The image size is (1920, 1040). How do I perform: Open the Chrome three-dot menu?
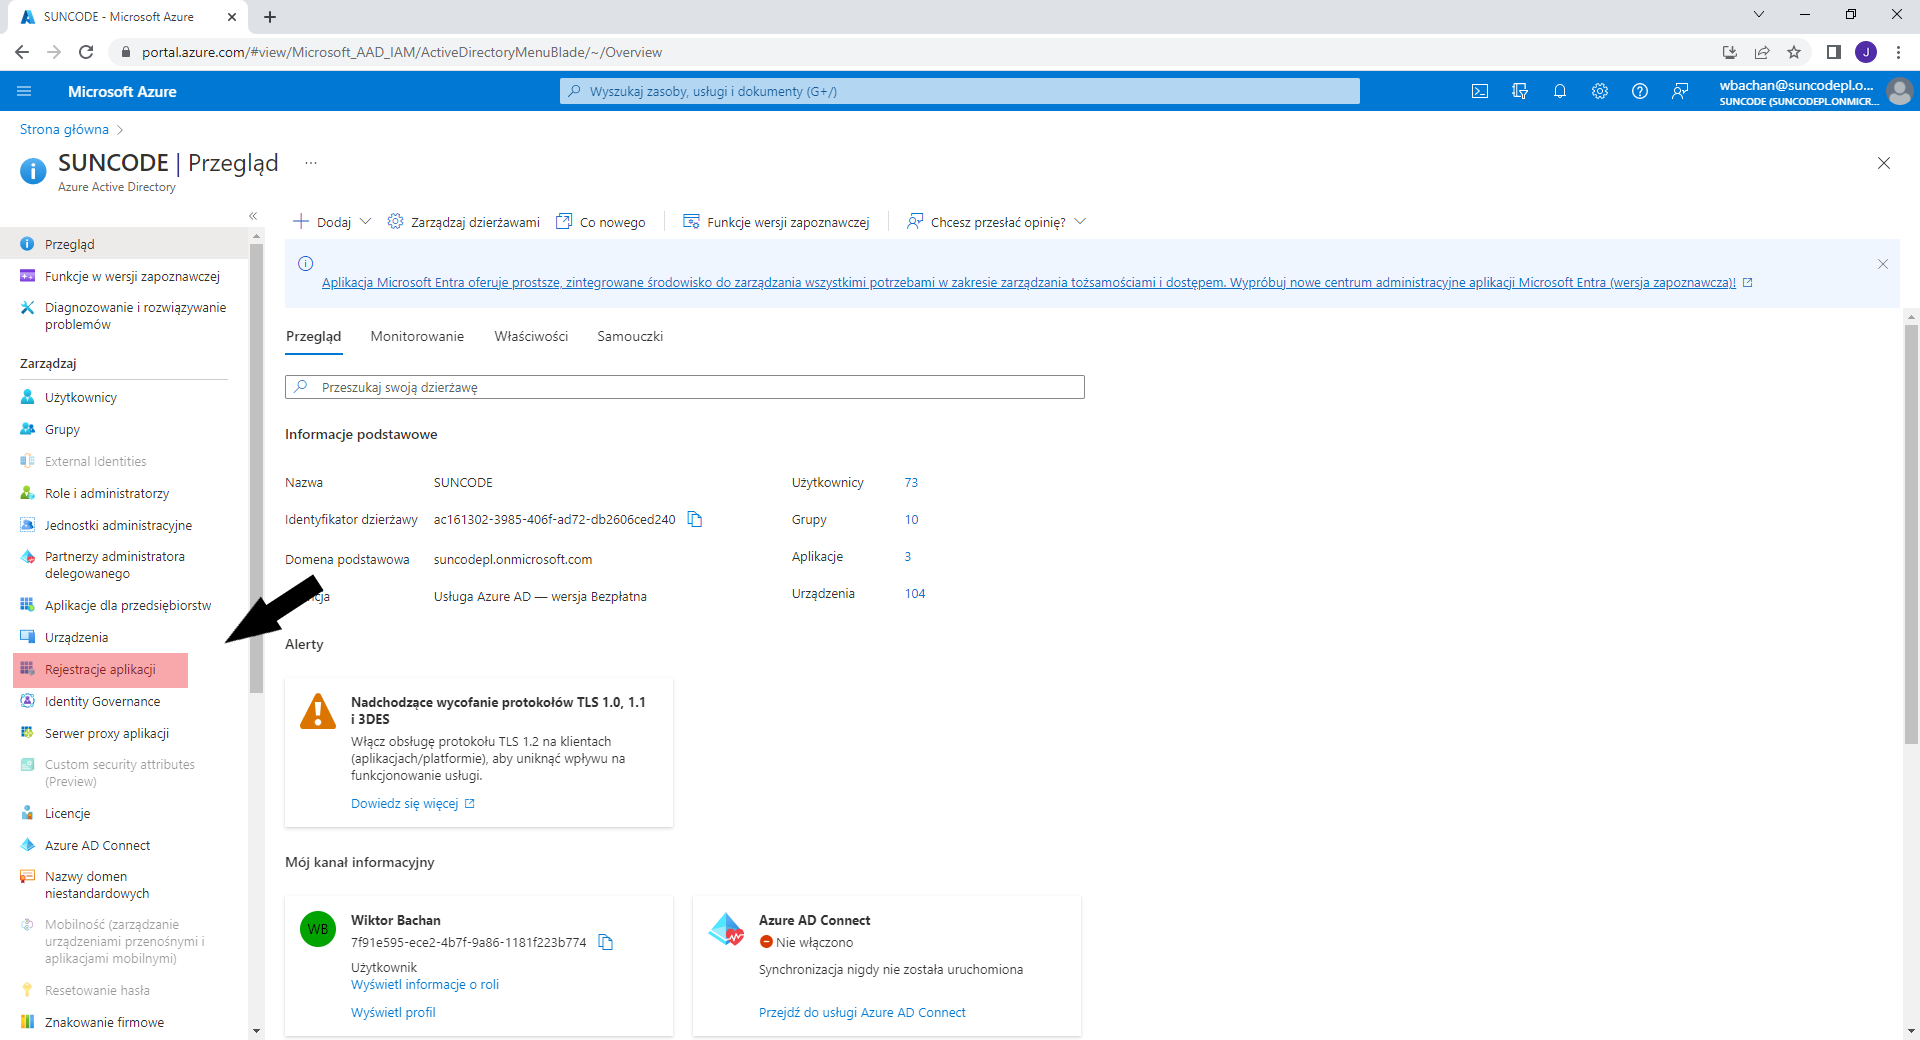tap(1898, 52)
